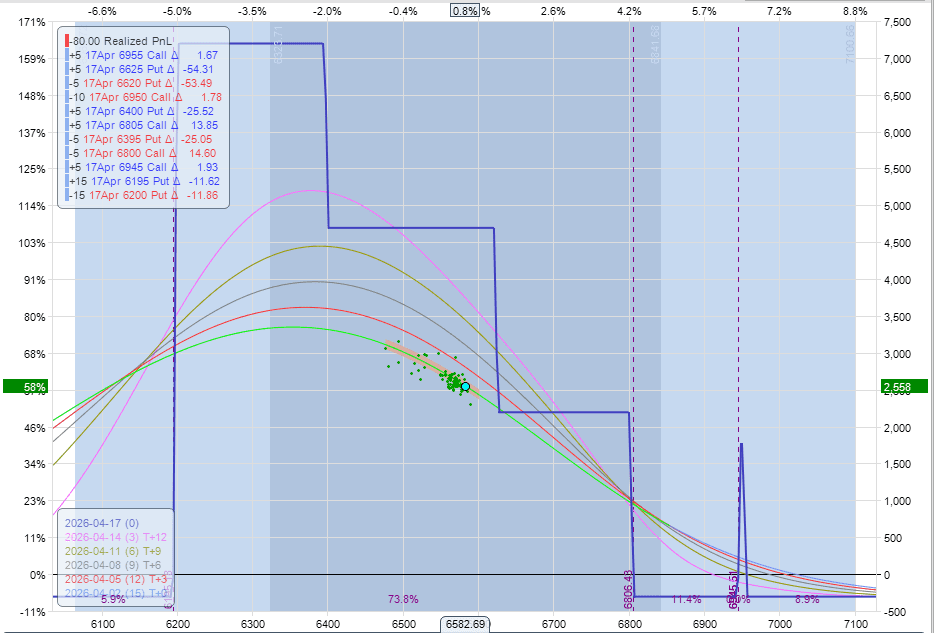
Task: Click the red 2026-04-05 T+3 legend entry
Action: (110, 578)
